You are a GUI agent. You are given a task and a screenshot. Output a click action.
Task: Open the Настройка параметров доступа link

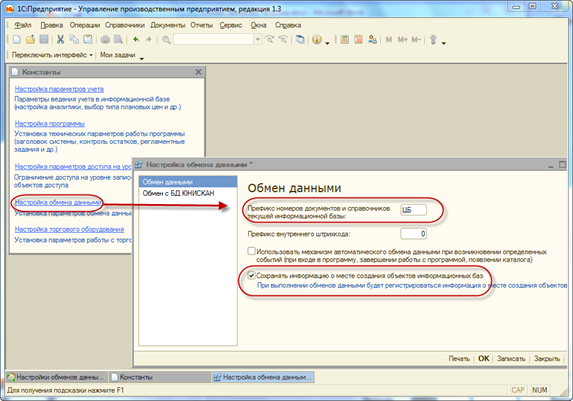[73, 167]
